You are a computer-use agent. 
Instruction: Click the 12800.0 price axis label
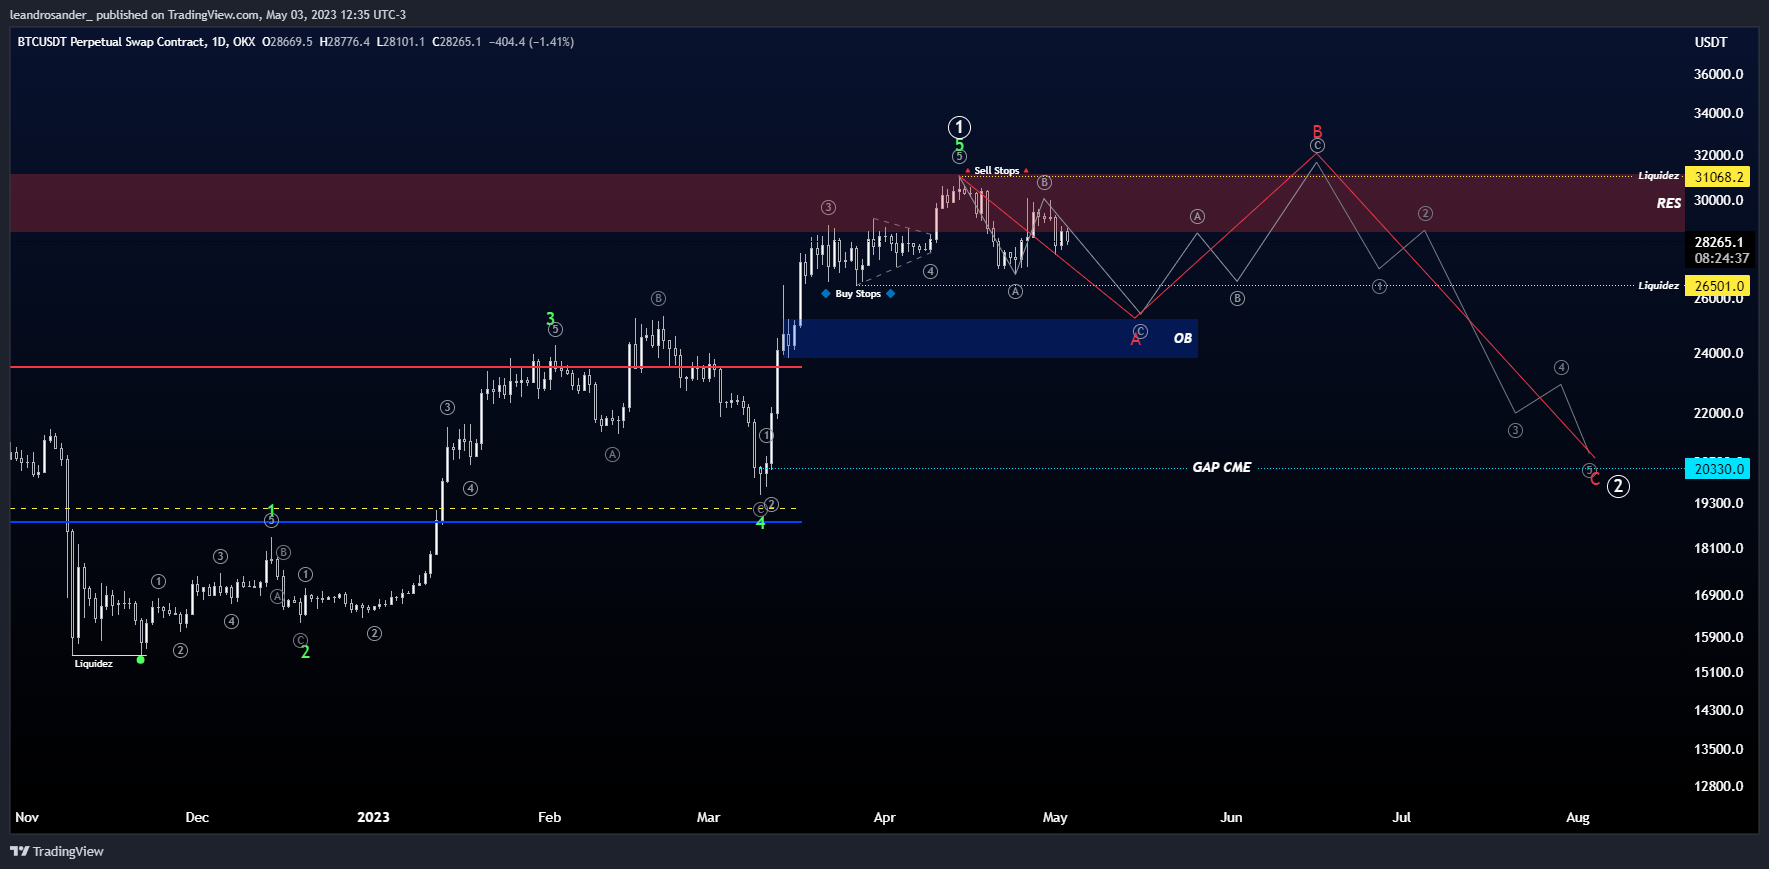tap(1719, 786)
